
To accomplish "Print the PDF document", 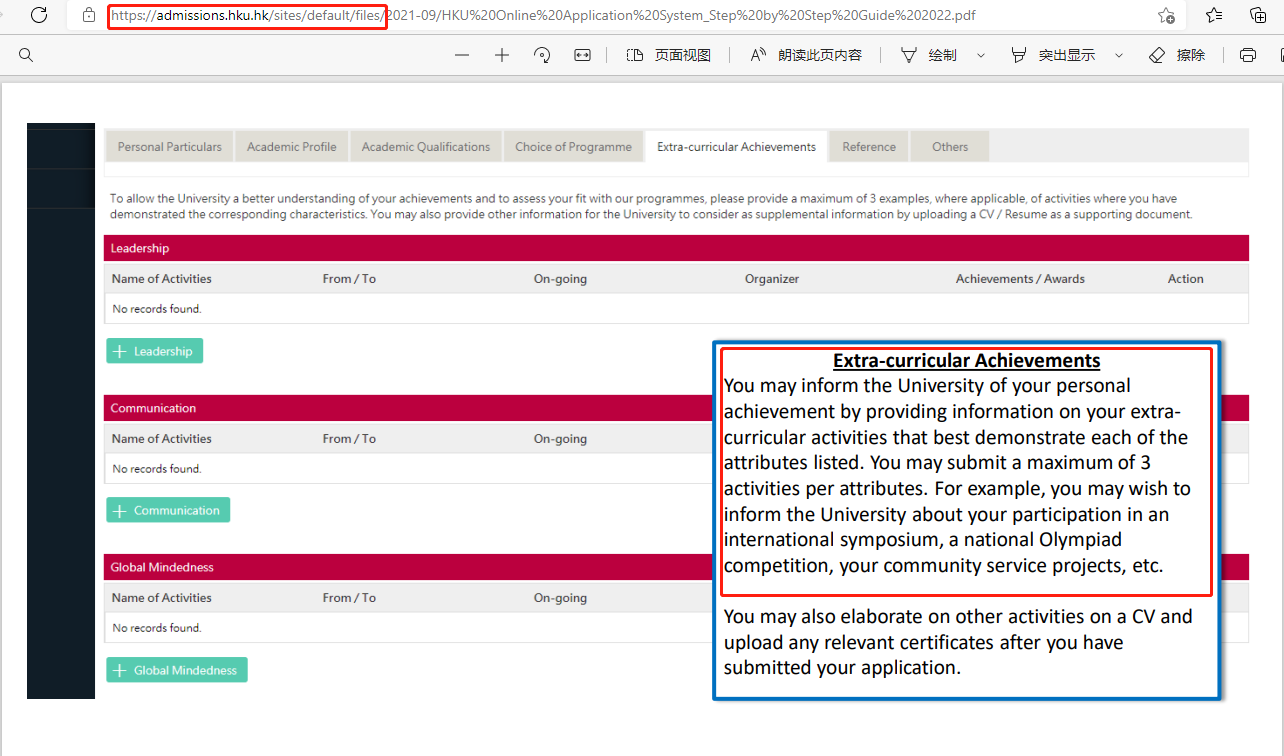I will coord(1247,55).
